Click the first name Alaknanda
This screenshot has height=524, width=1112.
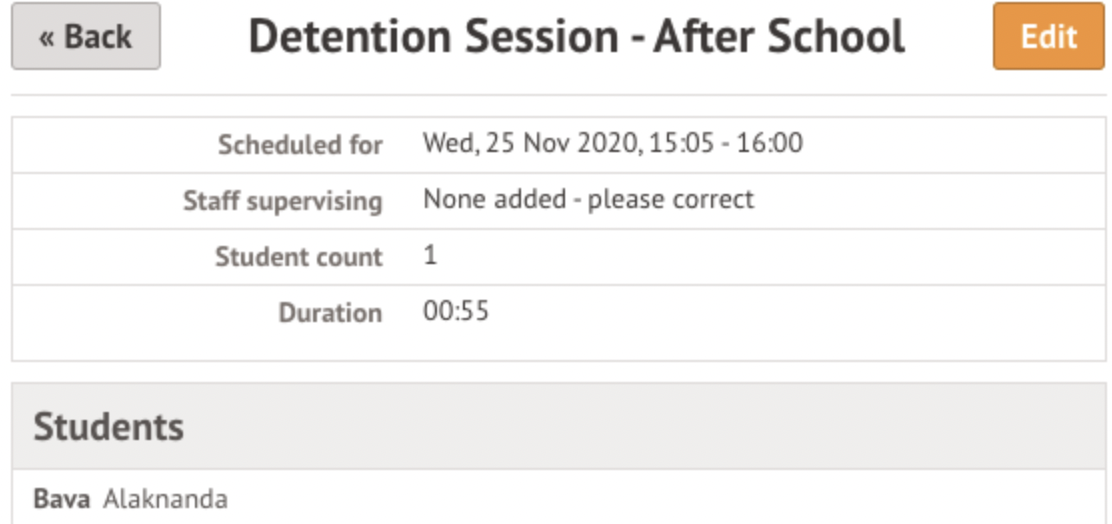coord(165,498)
